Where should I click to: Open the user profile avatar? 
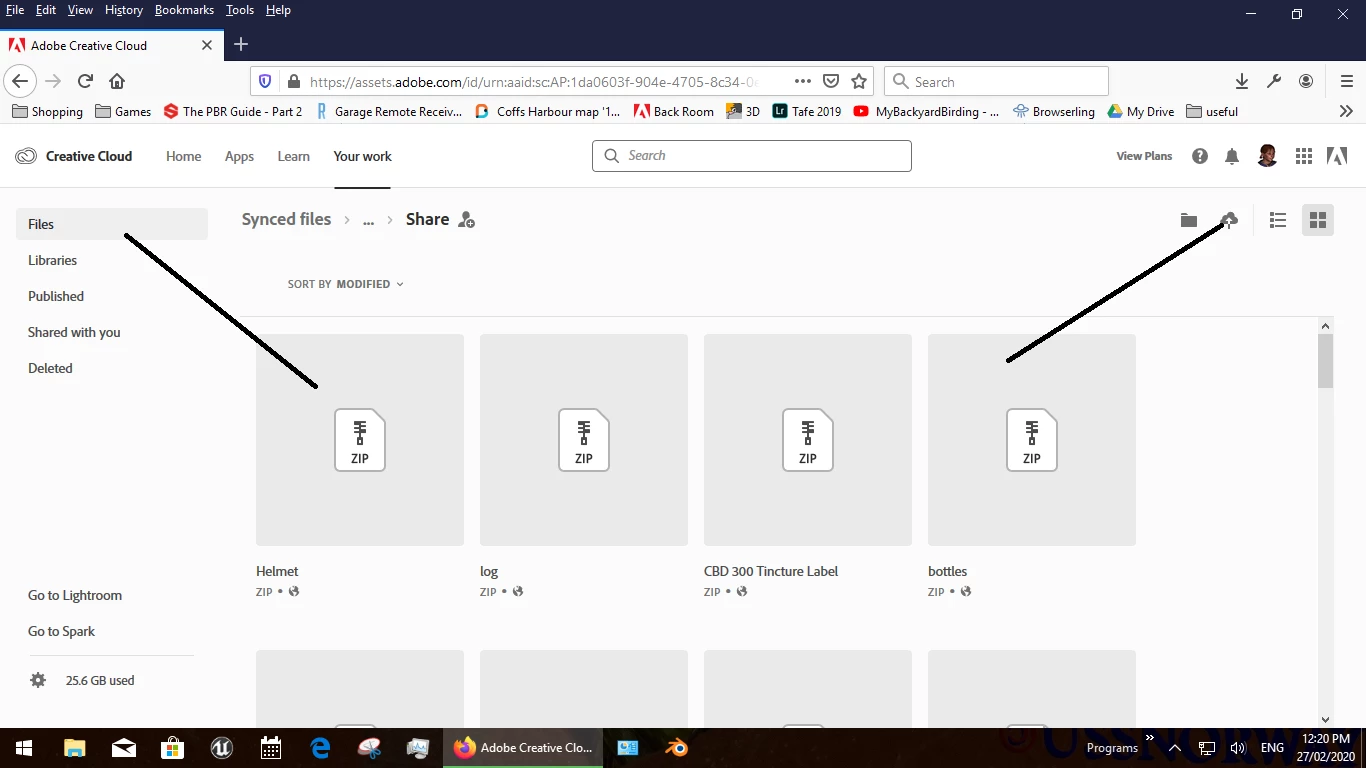[1267, 156]
